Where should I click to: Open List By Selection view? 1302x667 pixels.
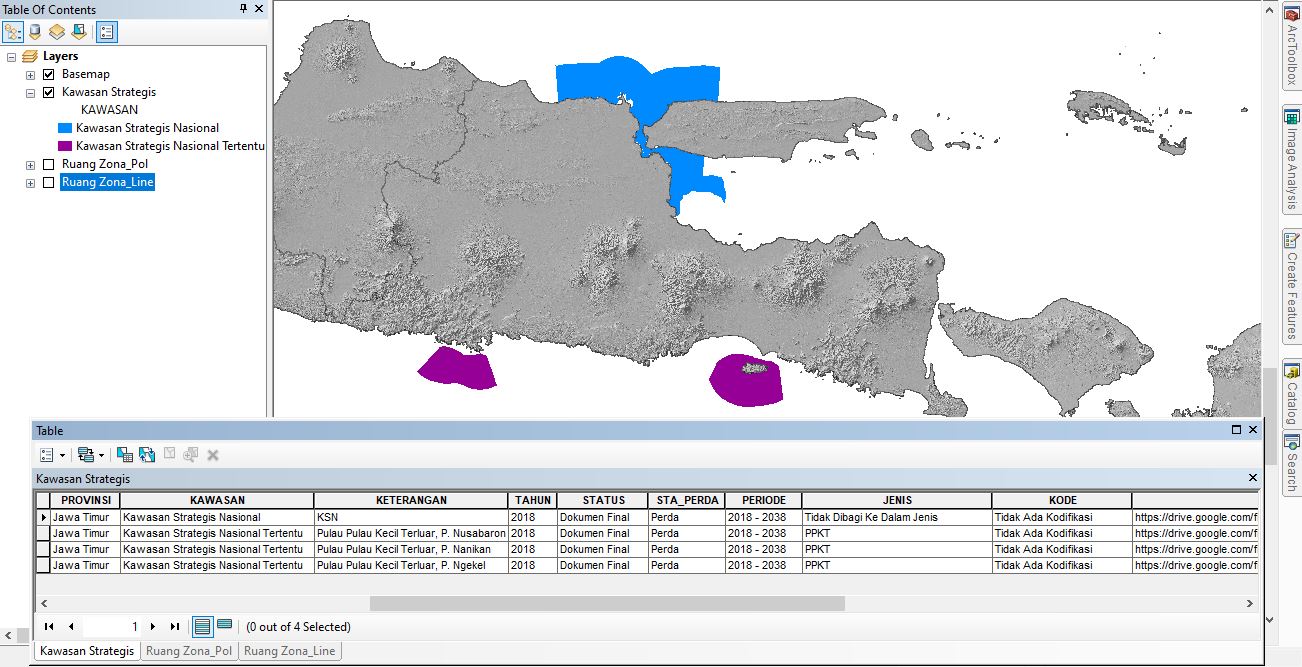pos(81,31)
